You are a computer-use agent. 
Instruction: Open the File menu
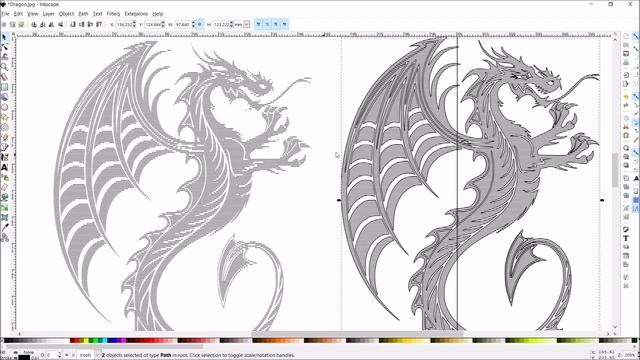click(5, 14)
